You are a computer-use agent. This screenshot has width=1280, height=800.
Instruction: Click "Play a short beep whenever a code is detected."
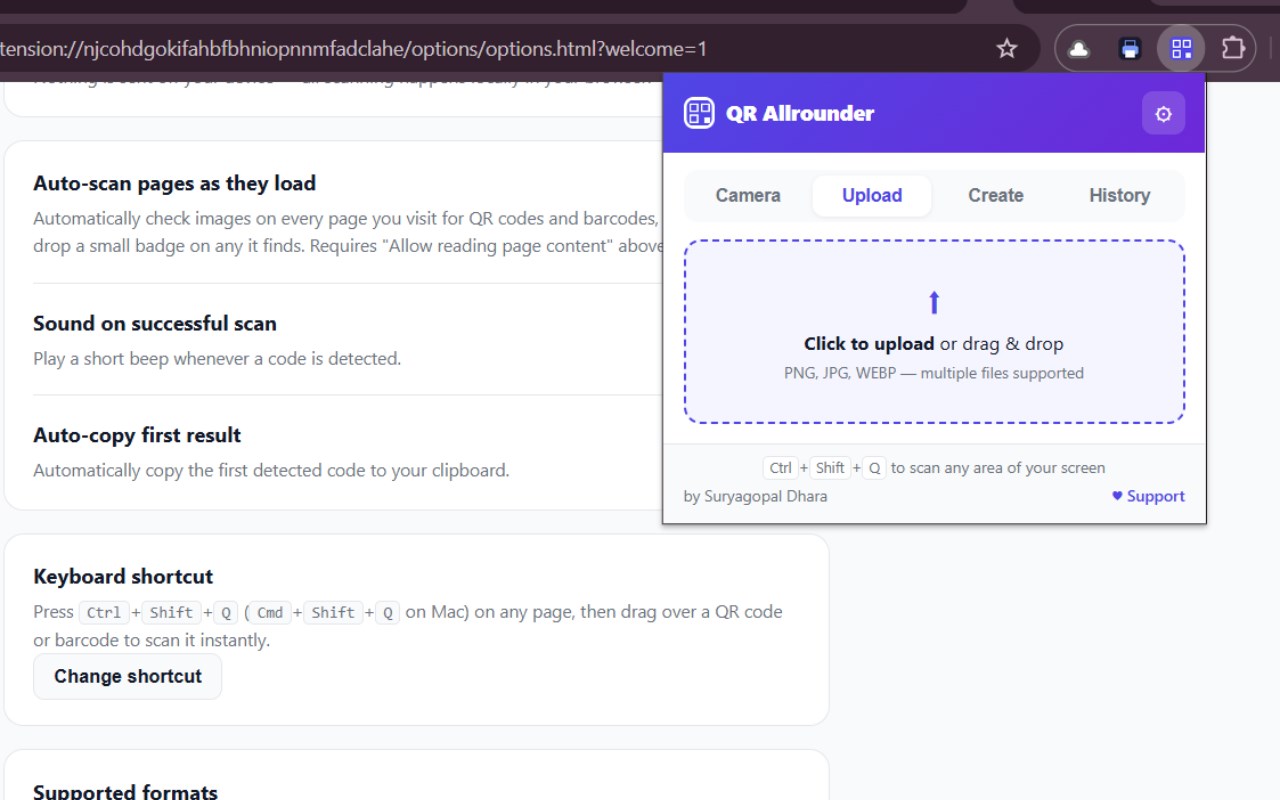click(217, 358)
